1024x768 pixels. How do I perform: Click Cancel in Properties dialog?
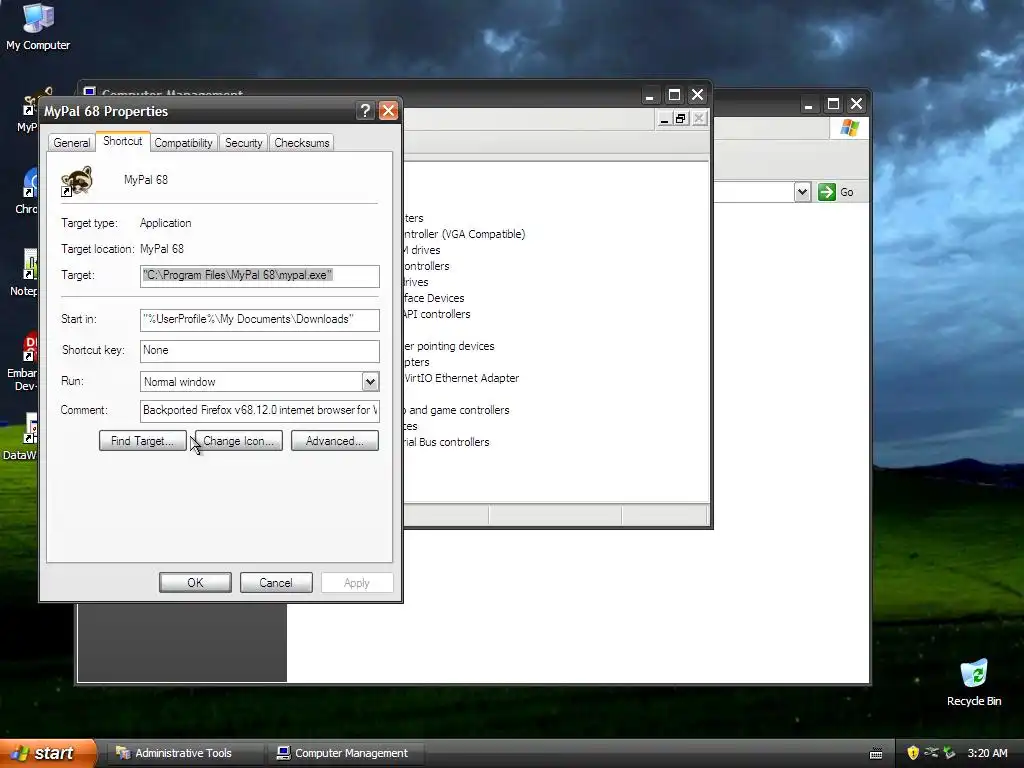click(x=276, y=583)
